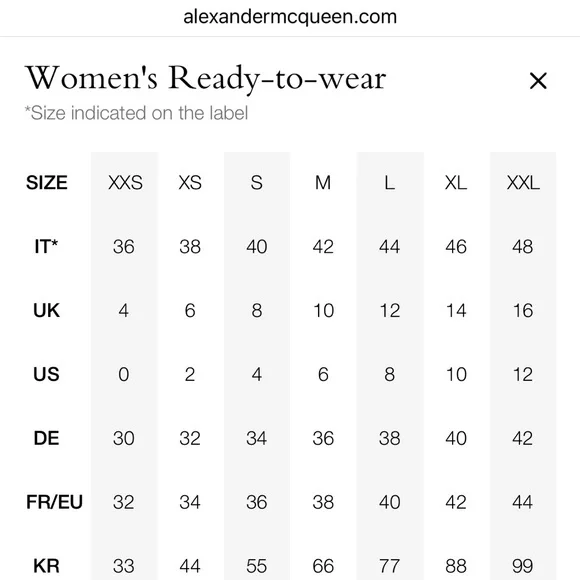Select the DE row label

coord(46,438)
